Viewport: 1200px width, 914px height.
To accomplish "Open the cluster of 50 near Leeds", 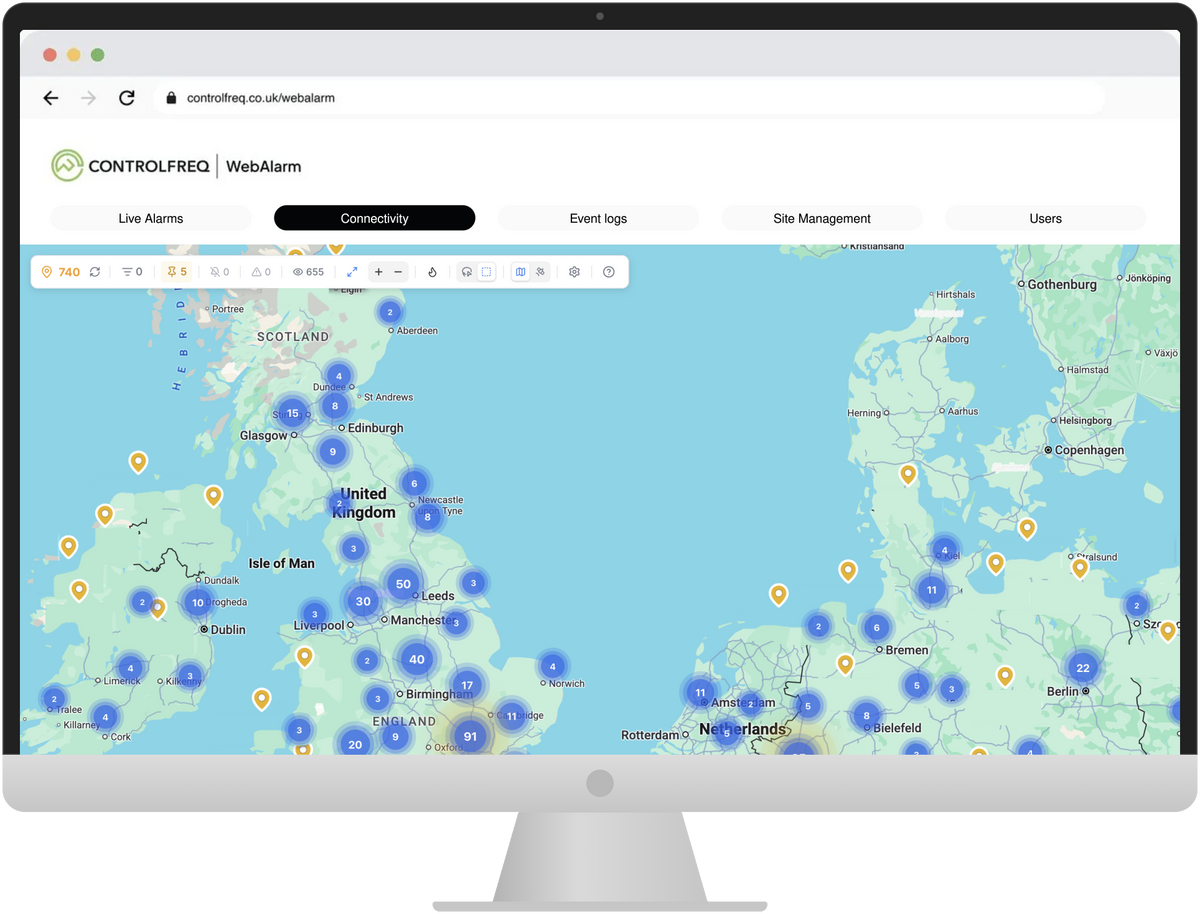I will coord(403,584).
